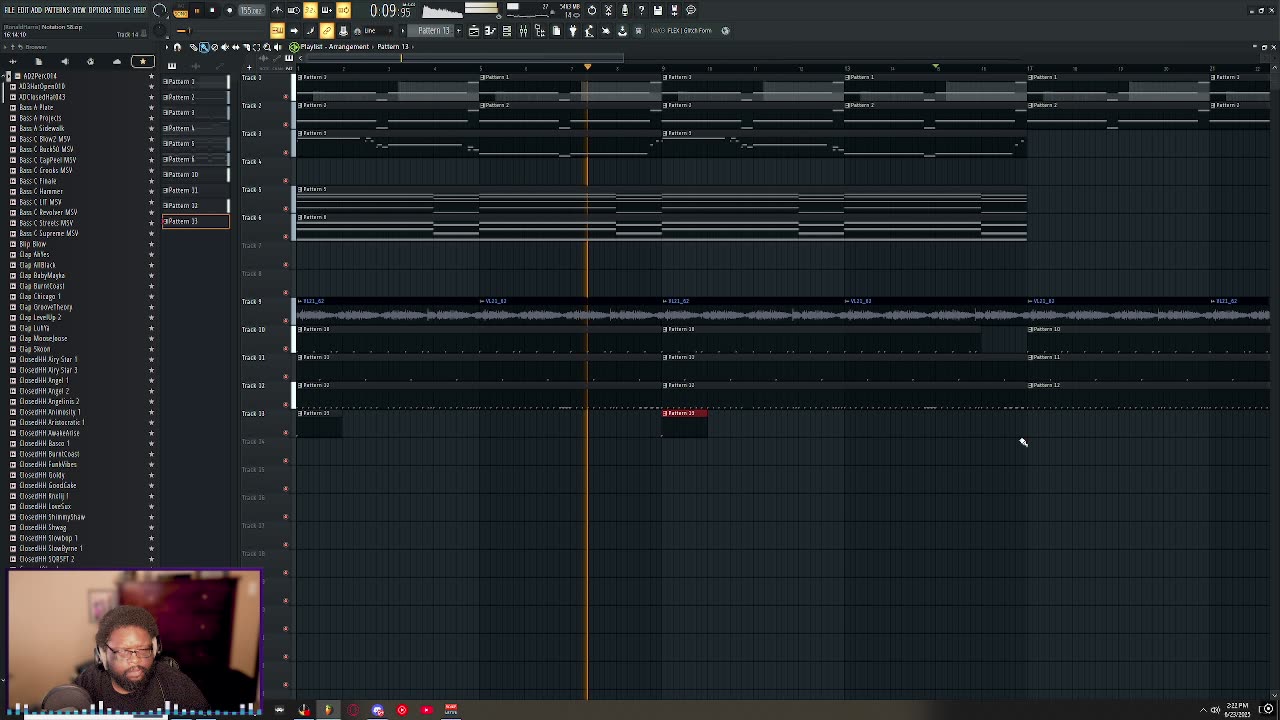1280x720 pixels.
Task: Click the save project disk icon
Action: pos(658,10)
